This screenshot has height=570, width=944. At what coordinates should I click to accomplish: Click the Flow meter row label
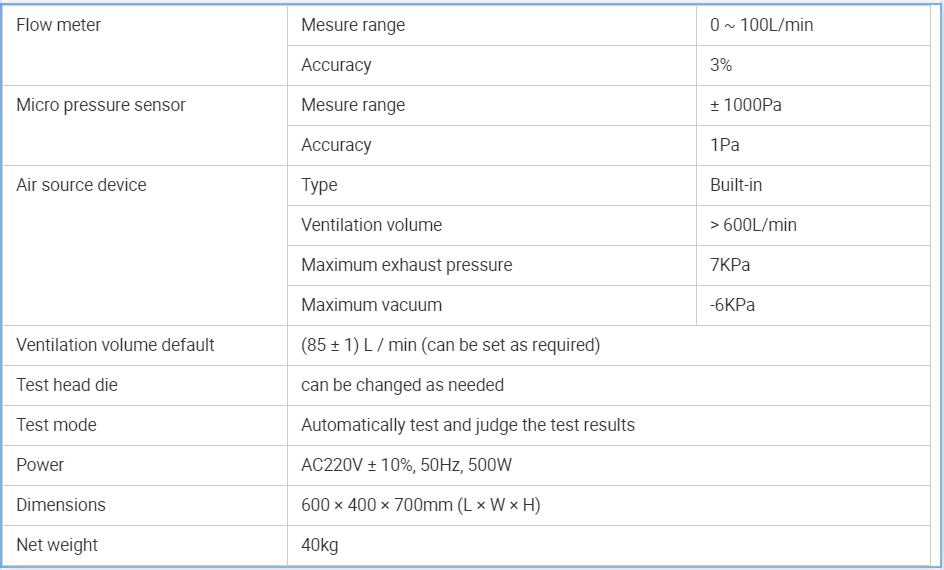[x=59, y=25]
